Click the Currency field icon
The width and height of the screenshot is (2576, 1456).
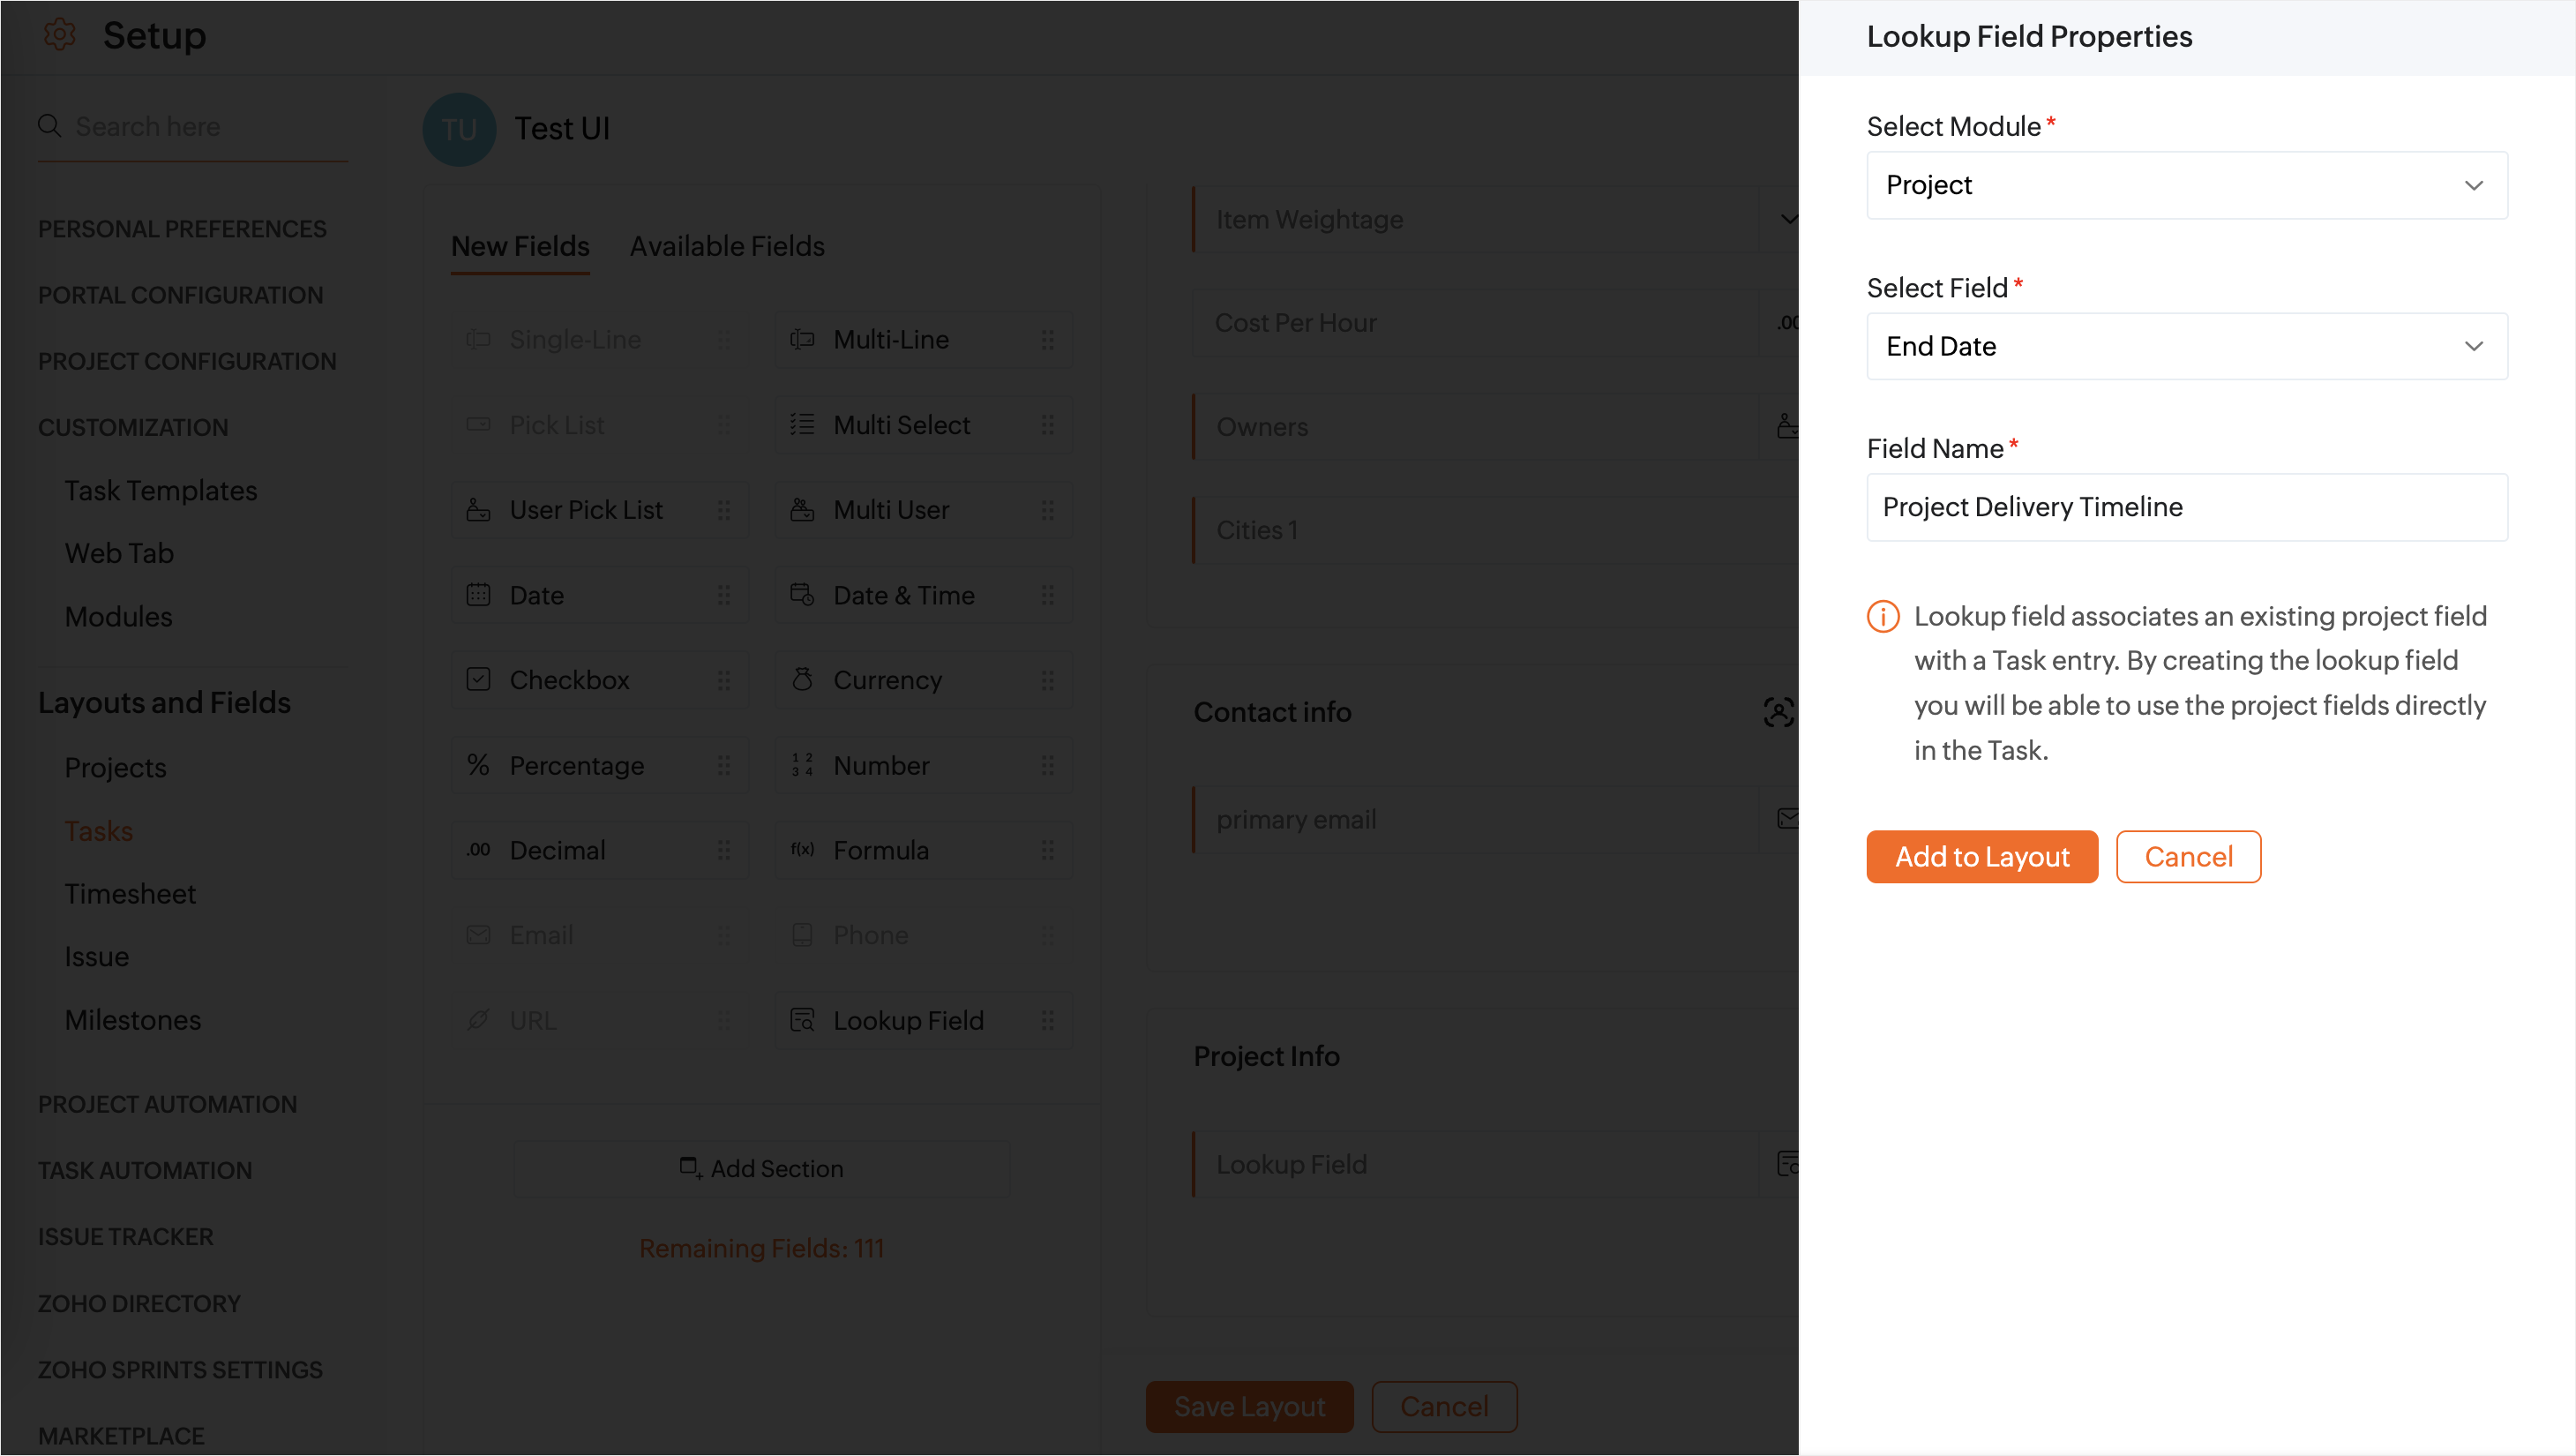point(802,680)
